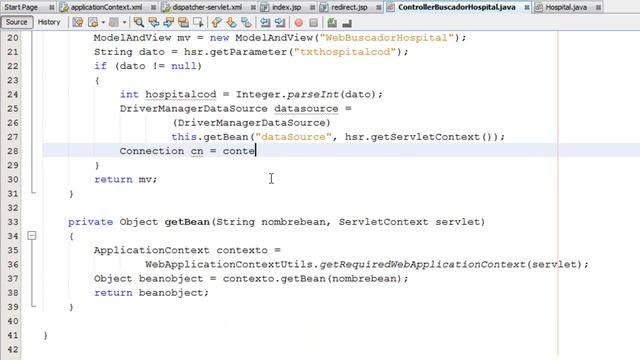
Task: Click line number 24 in gutter
Action: coord(13,94)
